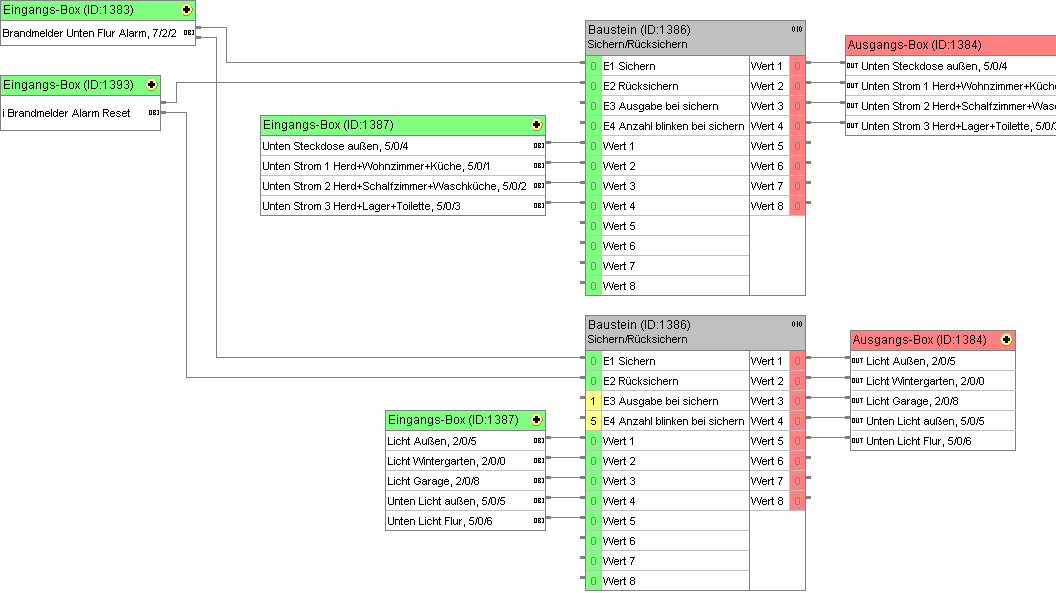
Task: Click E2 Rücksichern label in the lower Baustein
Action: coord(640,381)
